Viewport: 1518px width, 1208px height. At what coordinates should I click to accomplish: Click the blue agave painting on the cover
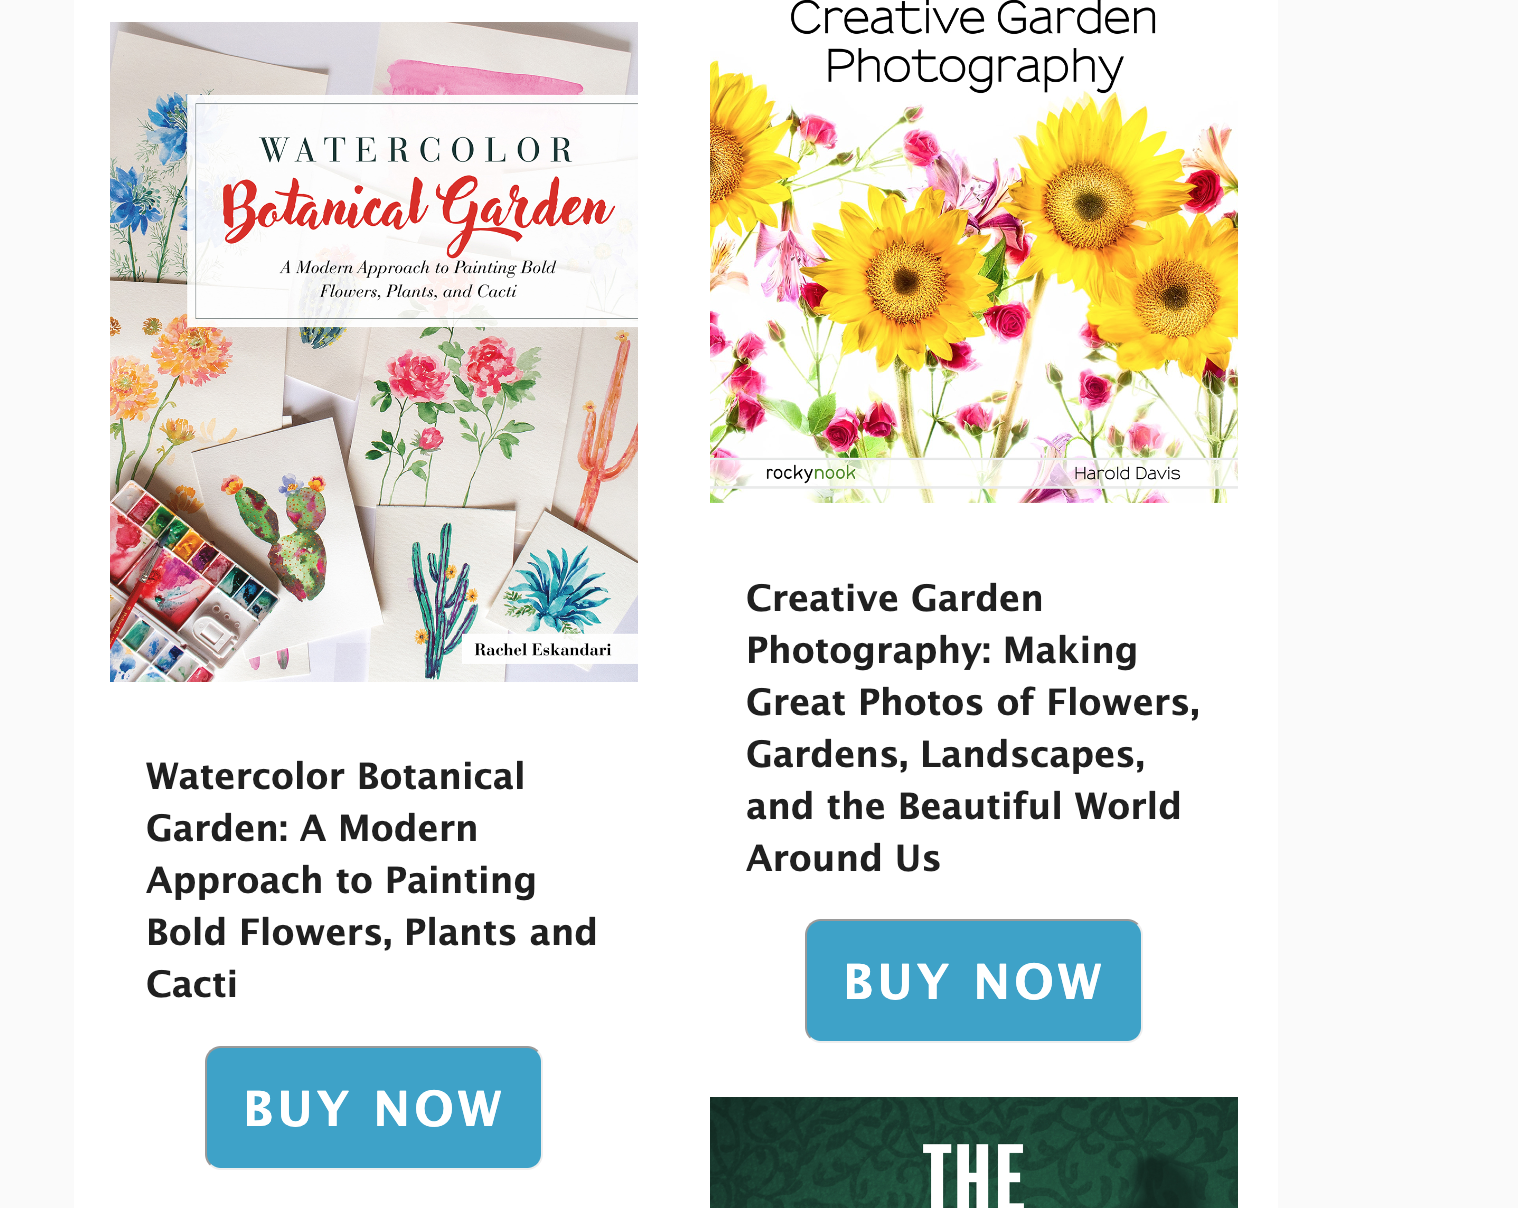pos(560,590)
